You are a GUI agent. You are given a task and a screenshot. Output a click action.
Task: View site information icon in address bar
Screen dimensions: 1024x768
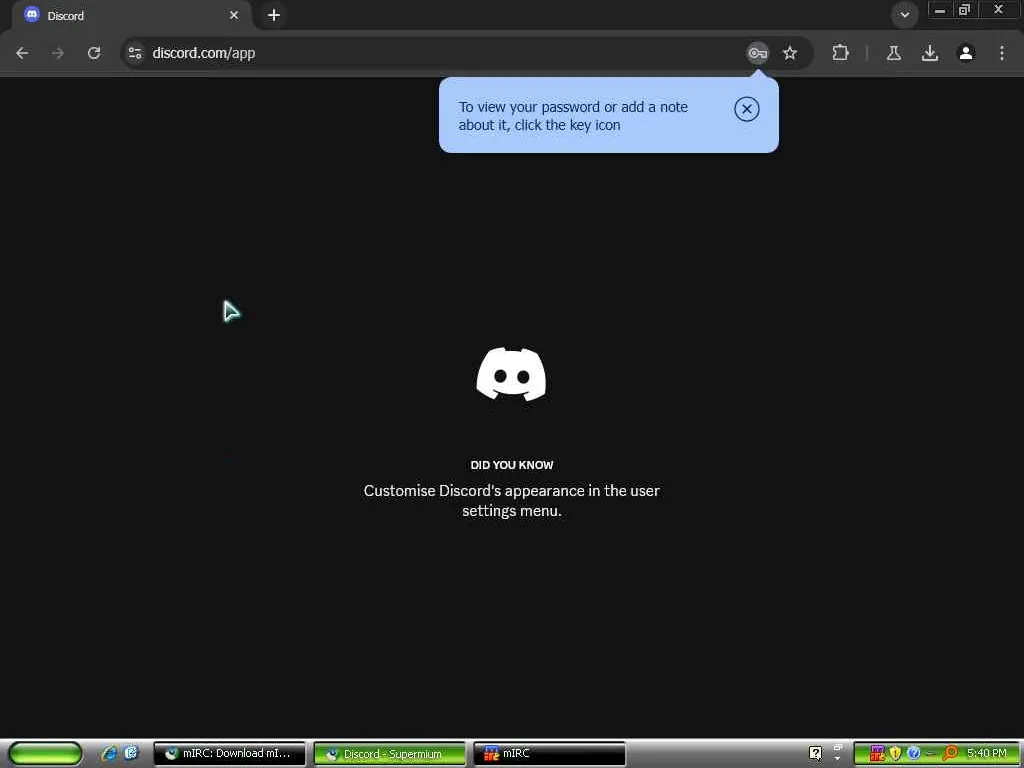point(135,53)
